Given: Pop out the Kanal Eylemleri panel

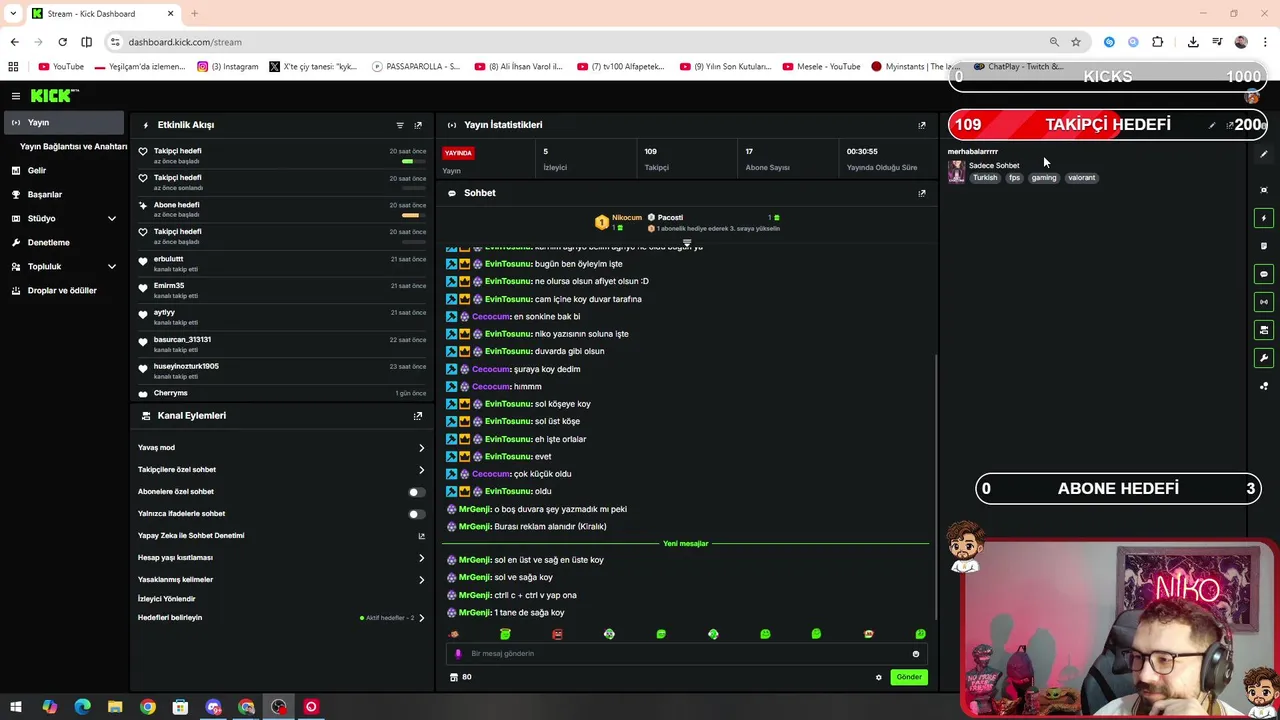Looking at the screenshot, I should point(418,416).
